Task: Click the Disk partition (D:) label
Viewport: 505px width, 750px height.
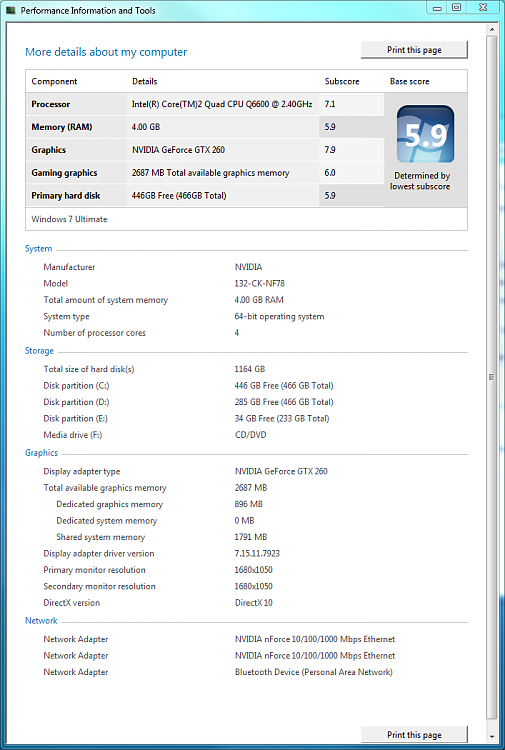Action: 77,402
